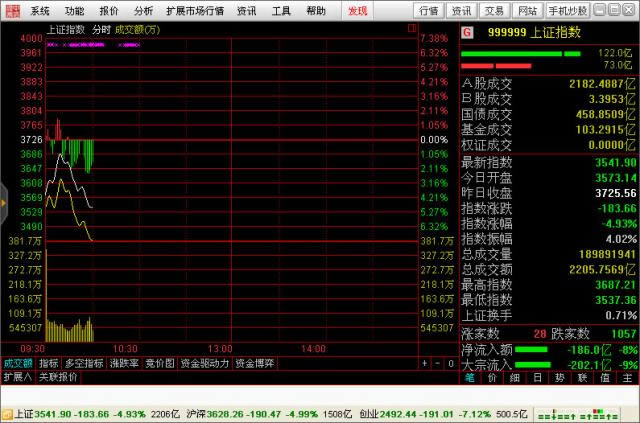Image resolution: width=640 pixels, height=423 pixels.
Task: Click the red application logo icon
Action: click(12, 10)
